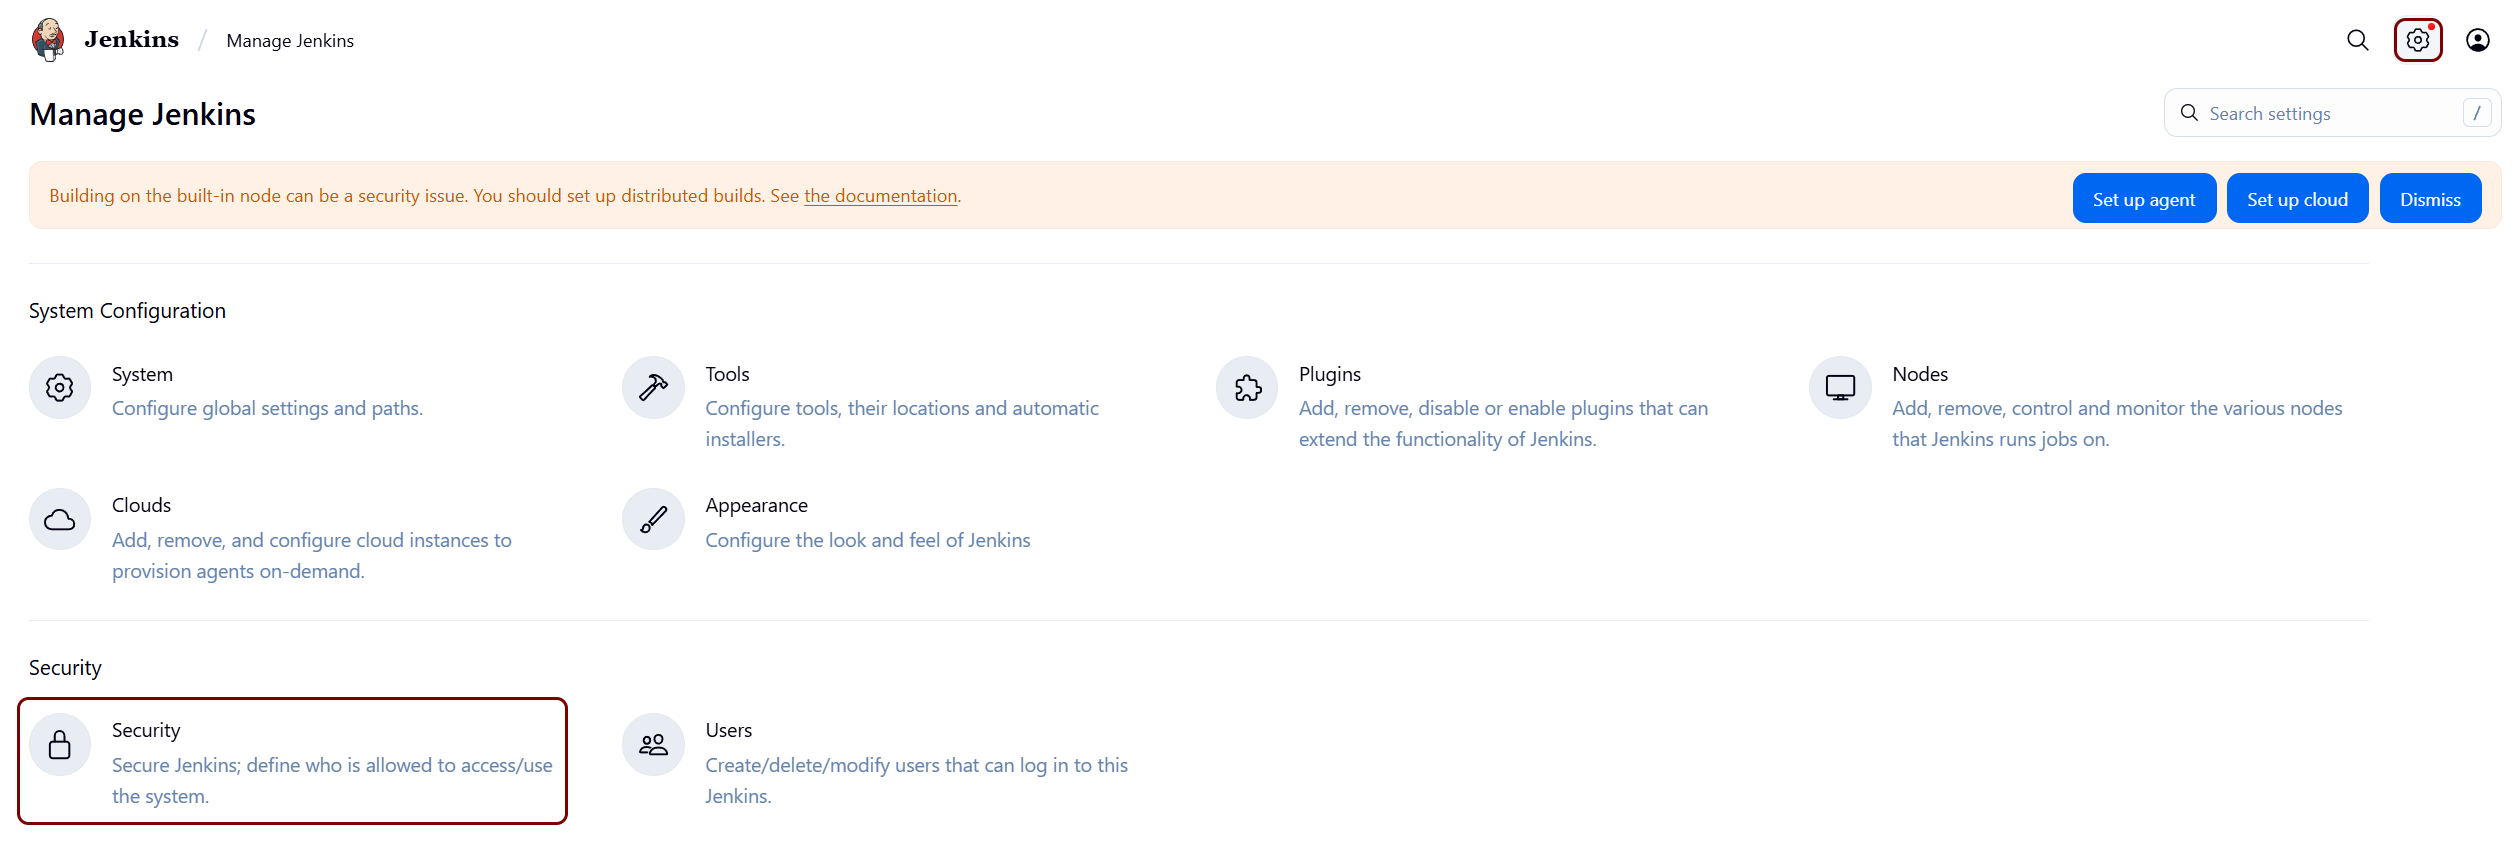Screen dimensions: 2514x843
Task: Follow the documentation link in the warning
Action: point(880,196)
